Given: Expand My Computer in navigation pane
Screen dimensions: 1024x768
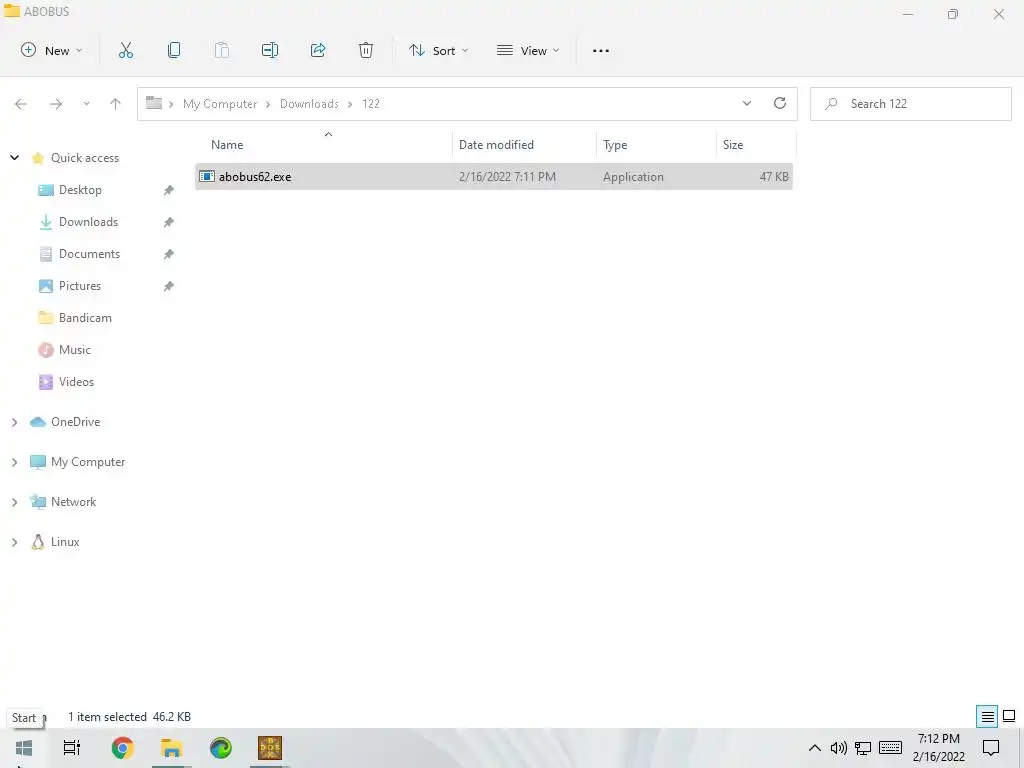Looking at the screenshot, I should 14,462.
